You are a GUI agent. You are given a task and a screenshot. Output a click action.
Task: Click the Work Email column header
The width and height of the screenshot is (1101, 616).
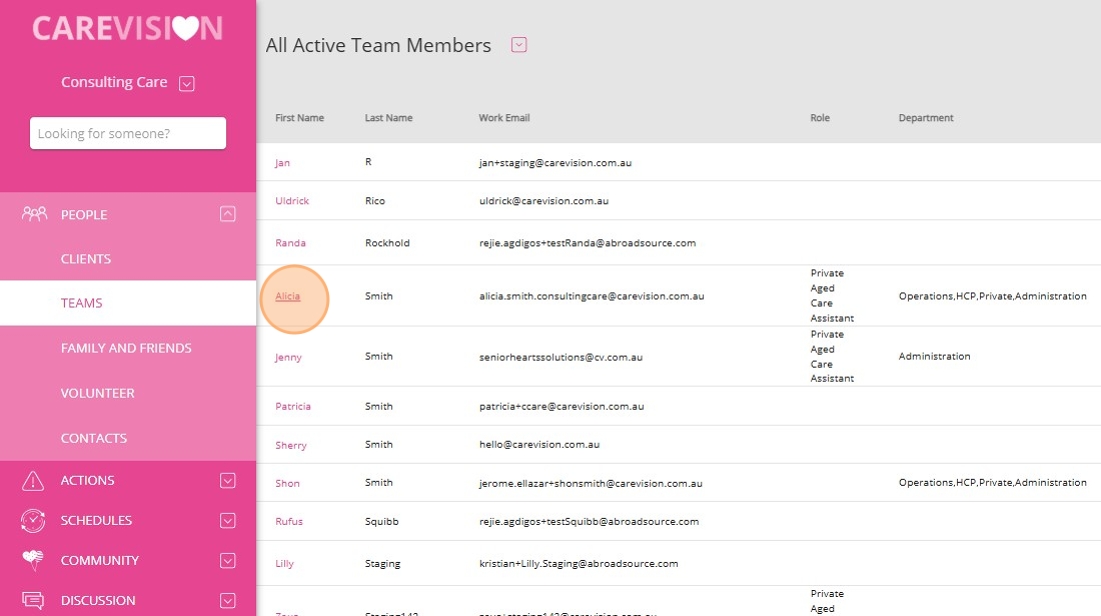click(x=504, y=118)
